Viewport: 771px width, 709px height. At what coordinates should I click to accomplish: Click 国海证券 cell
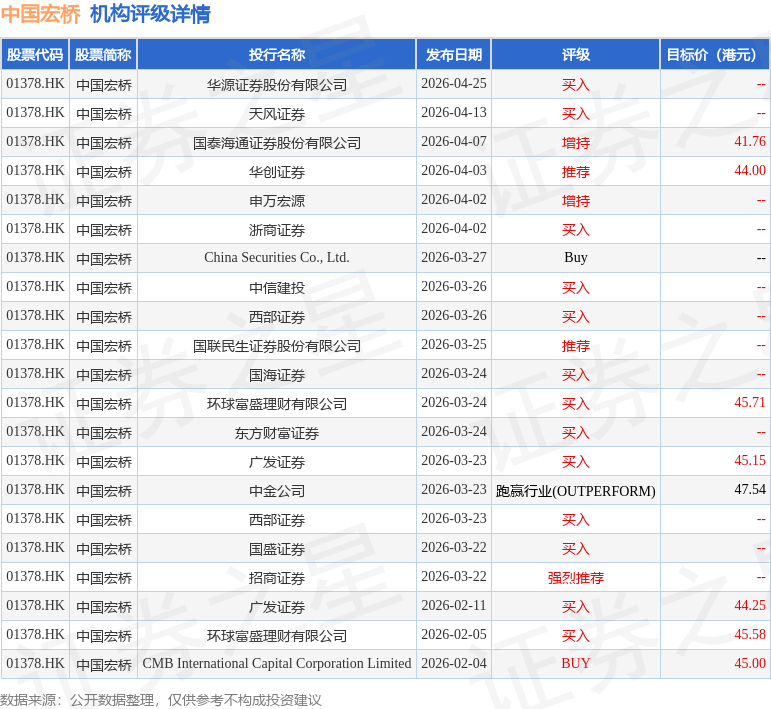(277, 375)
